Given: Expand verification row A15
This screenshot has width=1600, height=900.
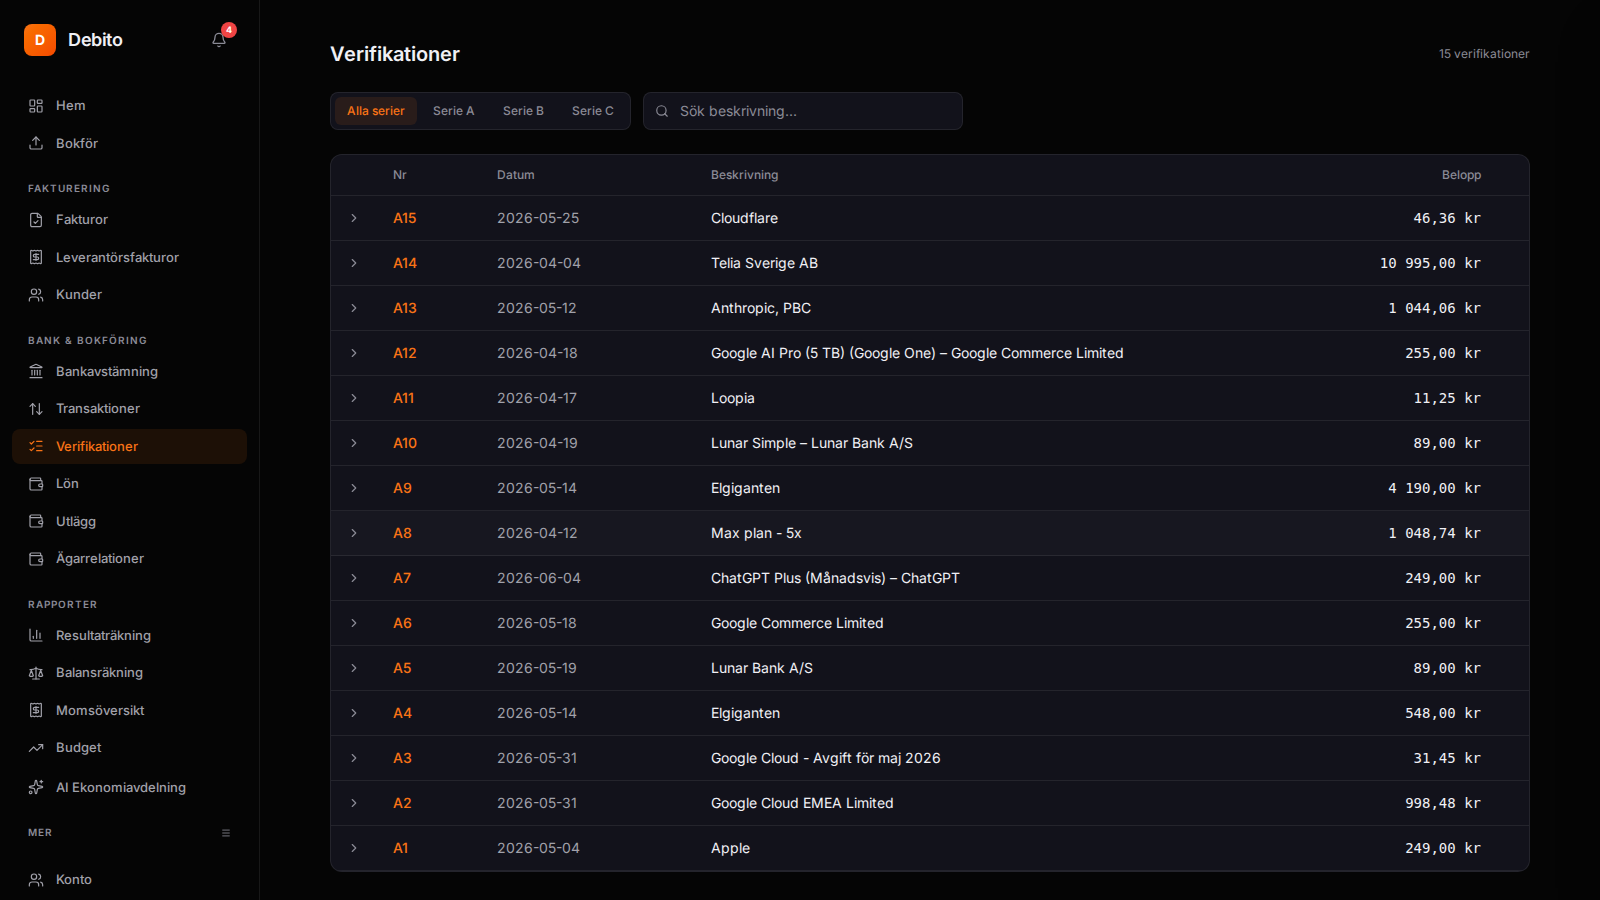Looking at the screenshot, I should coord(354,218).
